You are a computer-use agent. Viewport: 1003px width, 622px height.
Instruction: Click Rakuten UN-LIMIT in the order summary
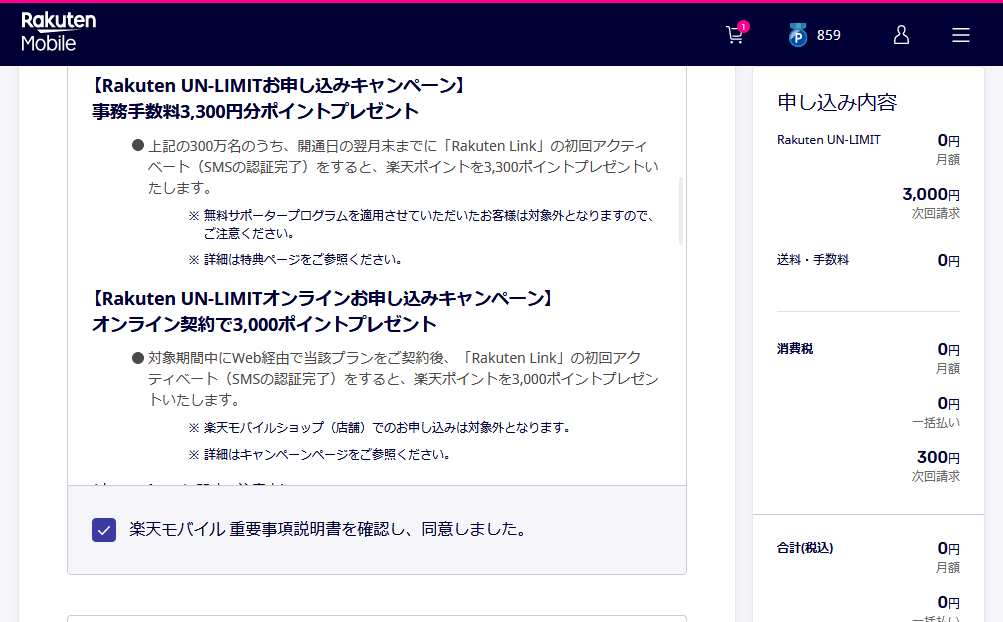click(x=828, y=140)
